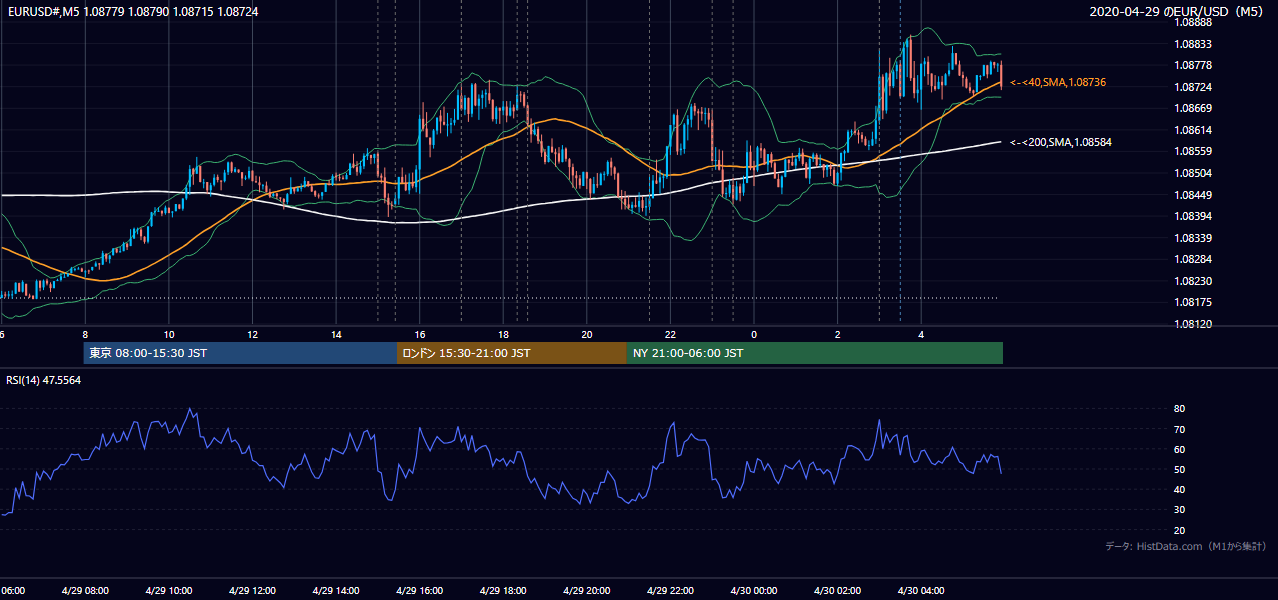Click the 4/29 12:00 date label

click(x=252, y=590)
